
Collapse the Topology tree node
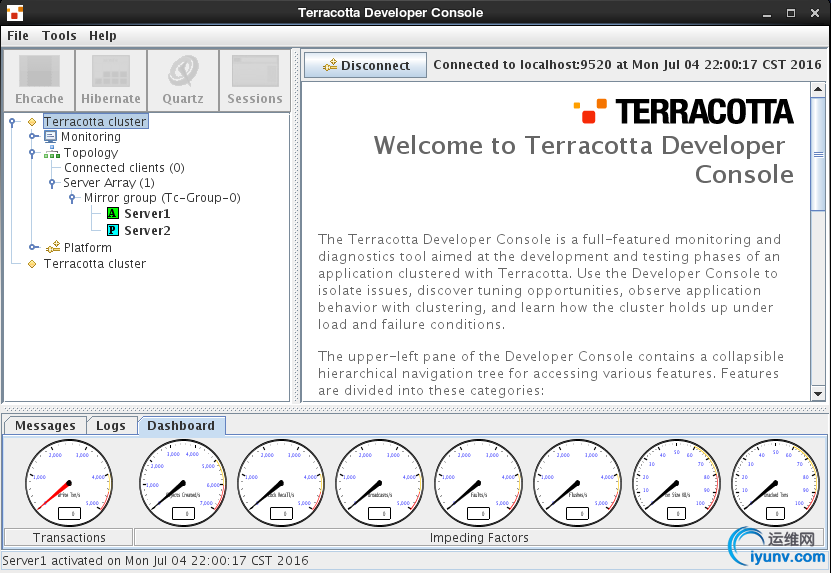tap(32, 153)
